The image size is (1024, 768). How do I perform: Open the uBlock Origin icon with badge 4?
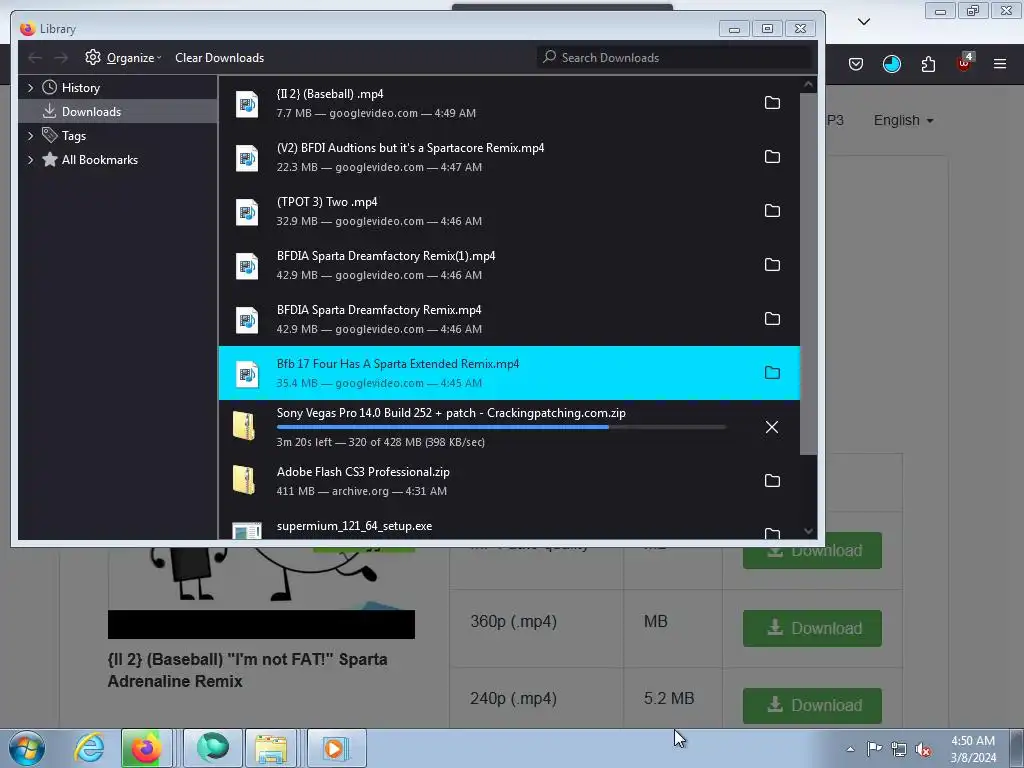coord(965,63)
